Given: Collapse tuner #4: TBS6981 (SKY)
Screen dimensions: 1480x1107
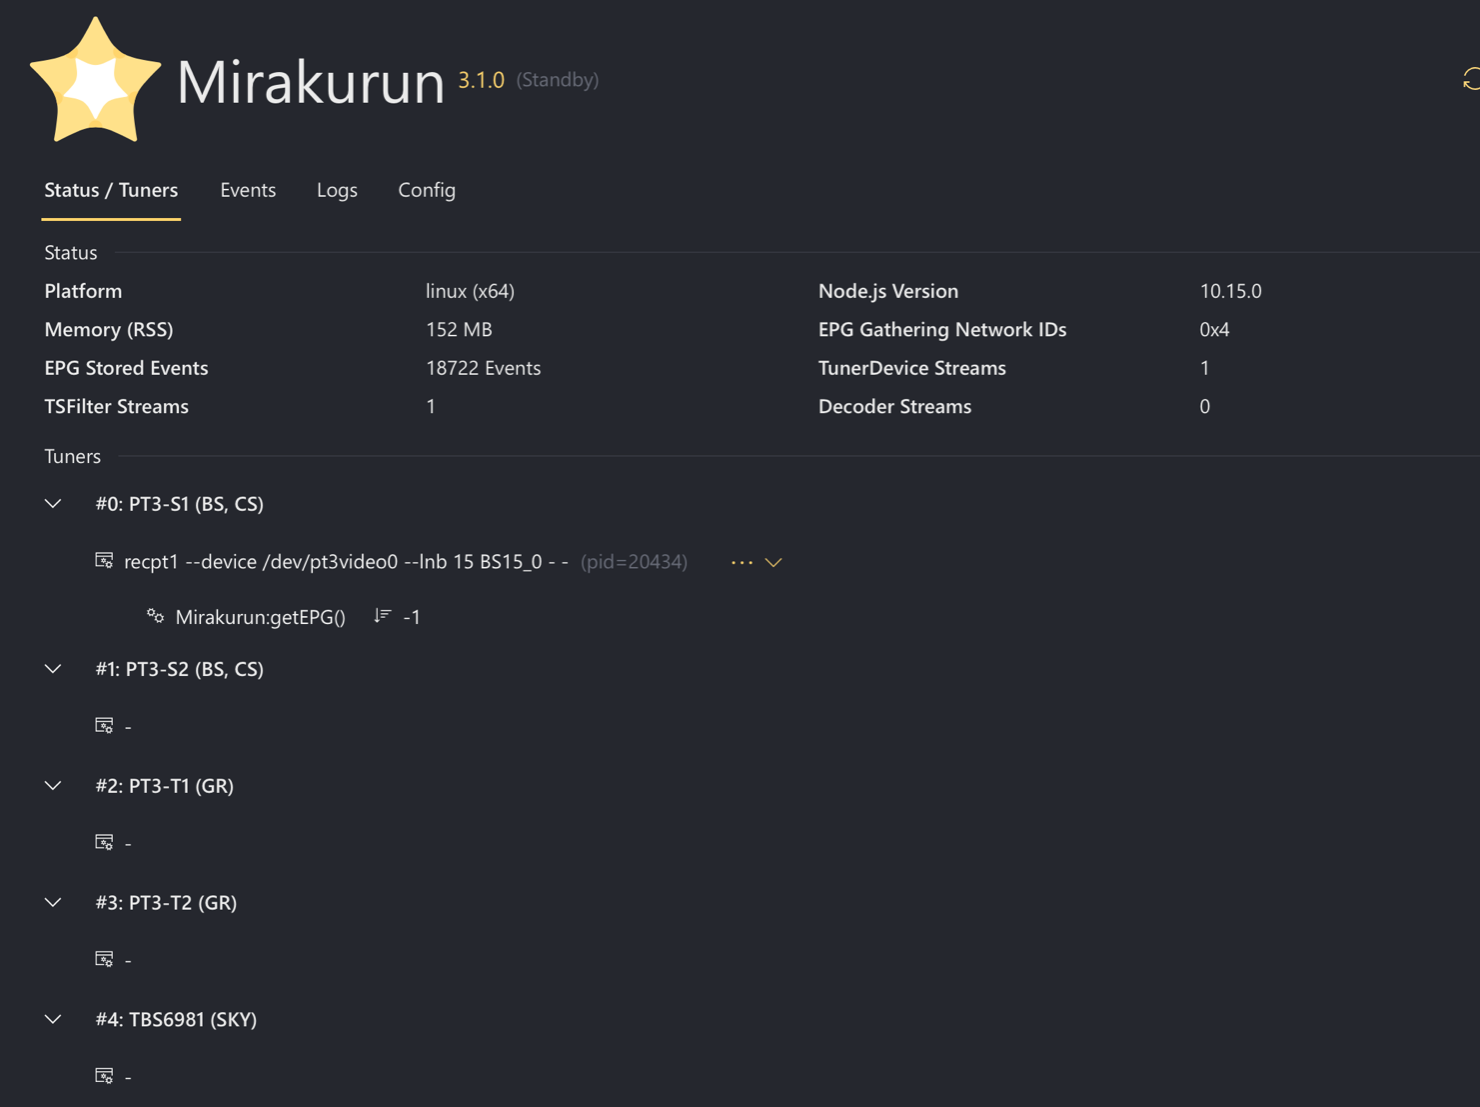Looking at the screenshot, I should click(53, 1020).
